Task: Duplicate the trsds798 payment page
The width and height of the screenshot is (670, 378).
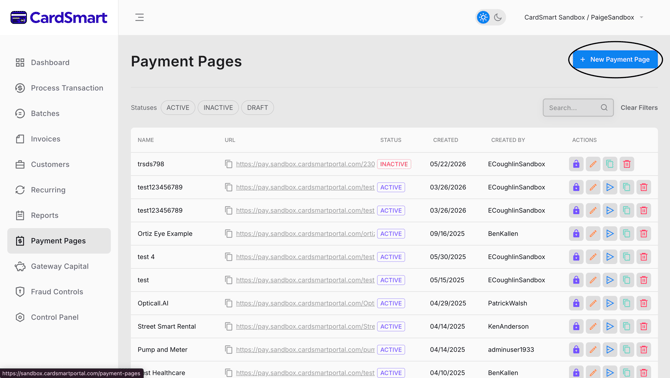Action: [610, 164]
